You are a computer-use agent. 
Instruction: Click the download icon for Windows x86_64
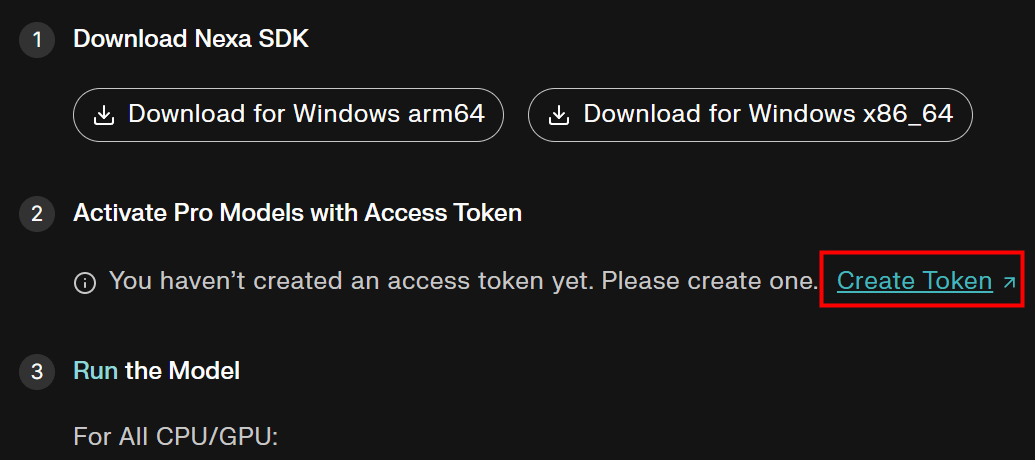coord(559,115)
